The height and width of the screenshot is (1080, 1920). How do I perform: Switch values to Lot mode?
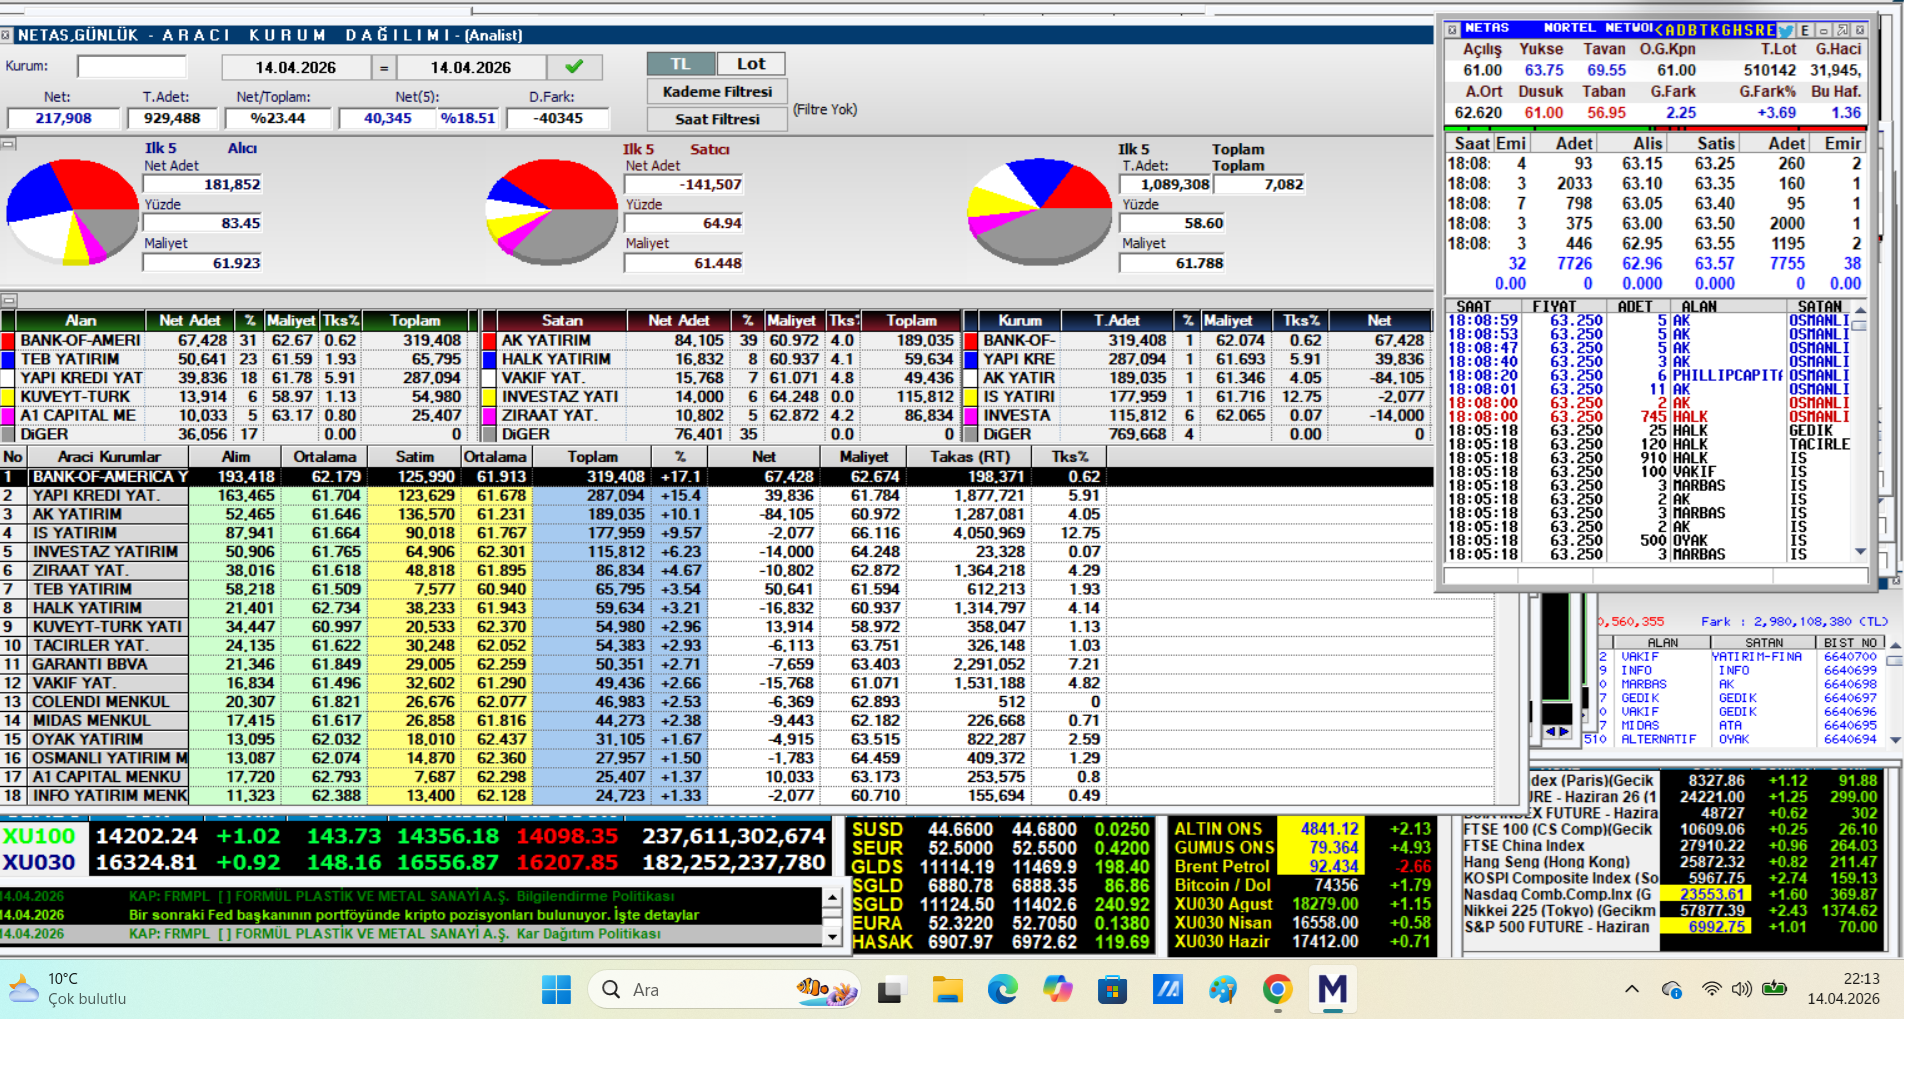751,64
